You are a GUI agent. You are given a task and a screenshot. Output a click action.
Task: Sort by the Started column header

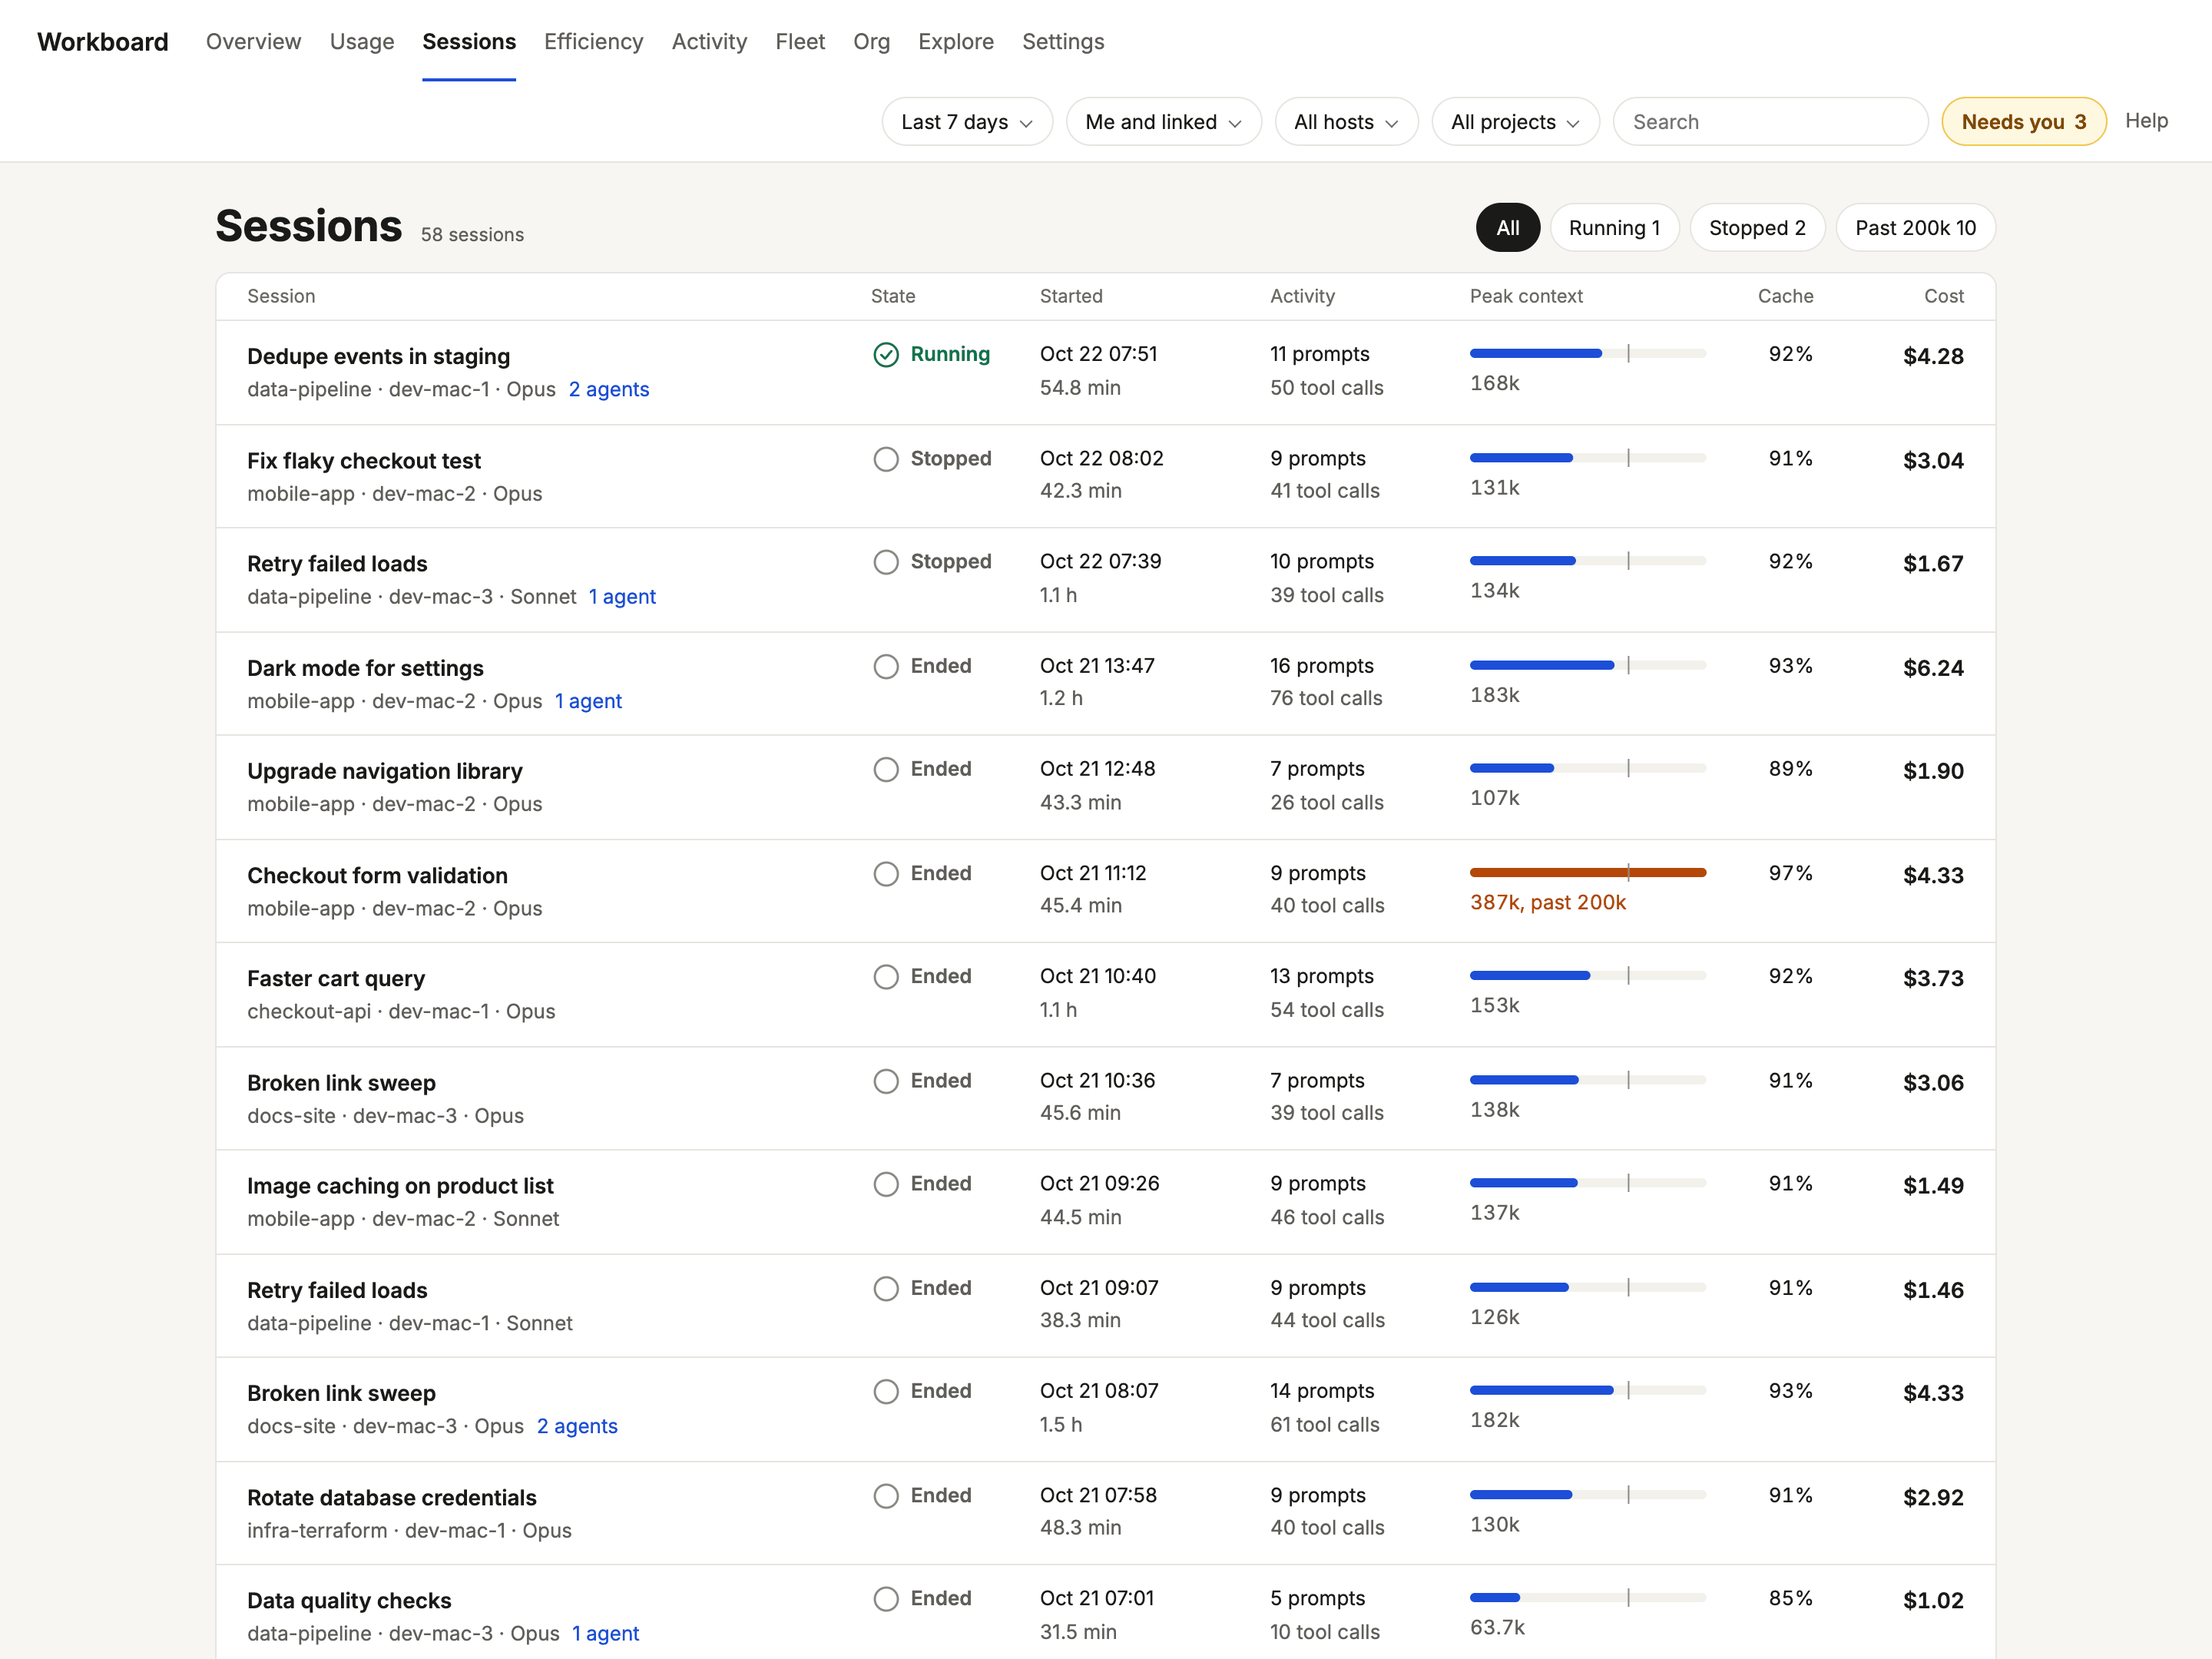[x=1071, y=297]
